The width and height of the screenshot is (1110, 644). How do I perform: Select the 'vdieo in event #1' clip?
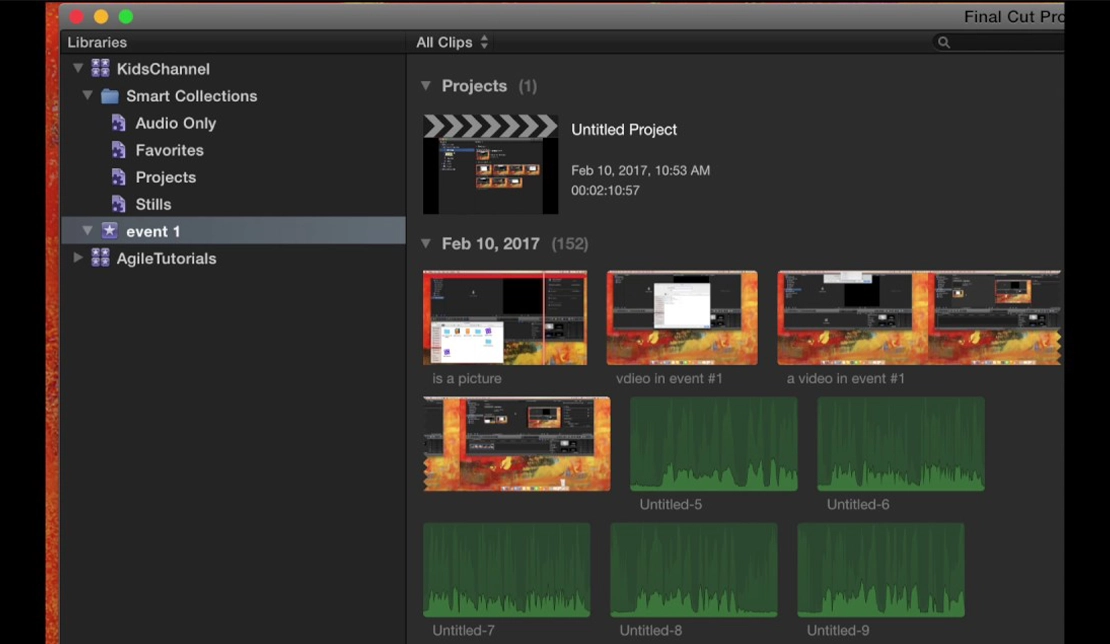point(681,317)
